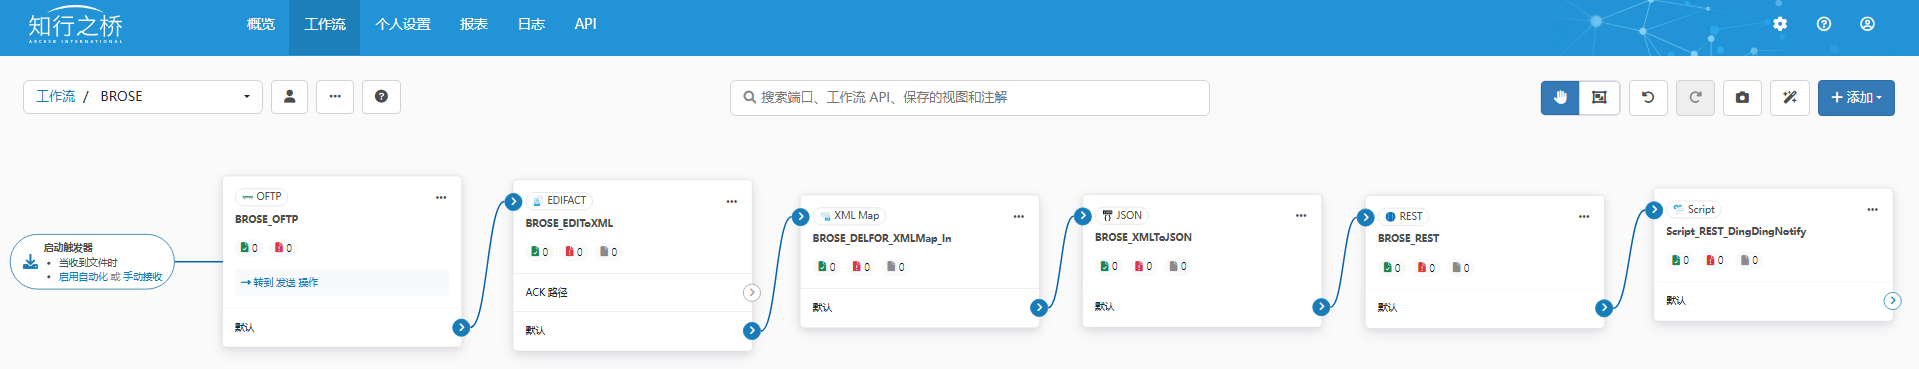The width and height of the screenshot is (1919, 369).
Task: Select the BROSE_DELFOR_XMLMap_In connector title
Action: point(882,238)
